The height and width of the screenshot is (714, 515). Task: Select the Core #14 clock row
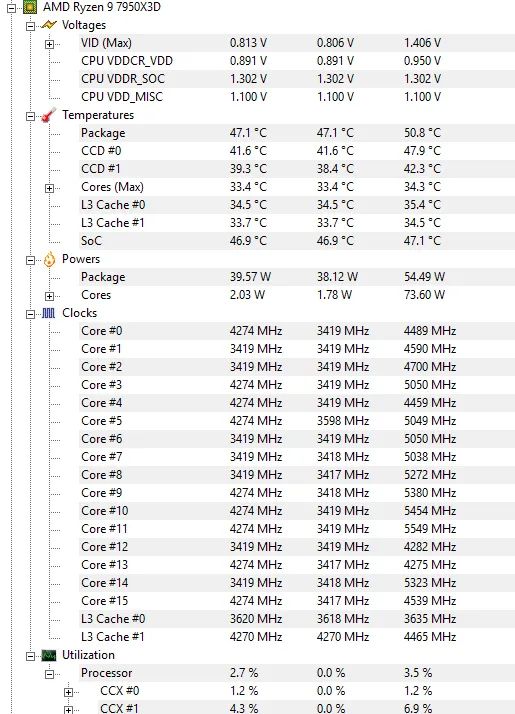click(x=297, y=582)
